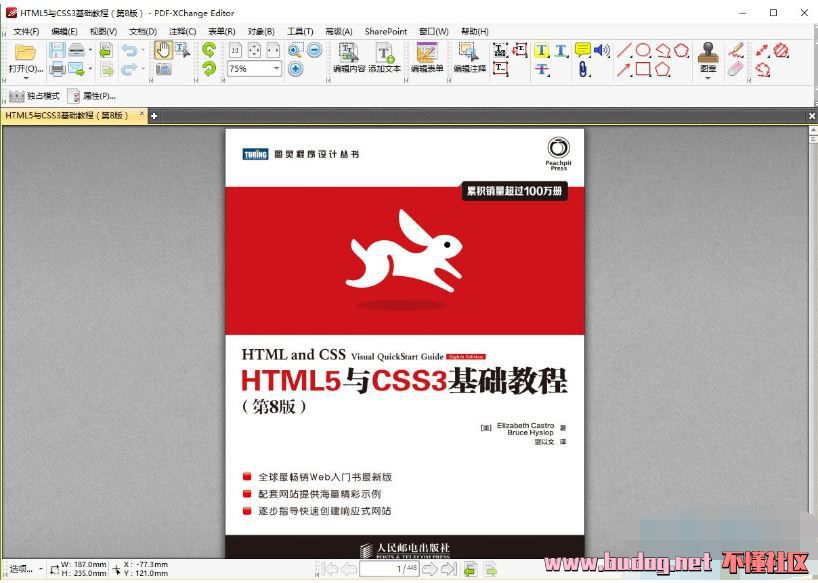
Task: Open the zoom level 75% dropdown
Action: click(276, 69)
